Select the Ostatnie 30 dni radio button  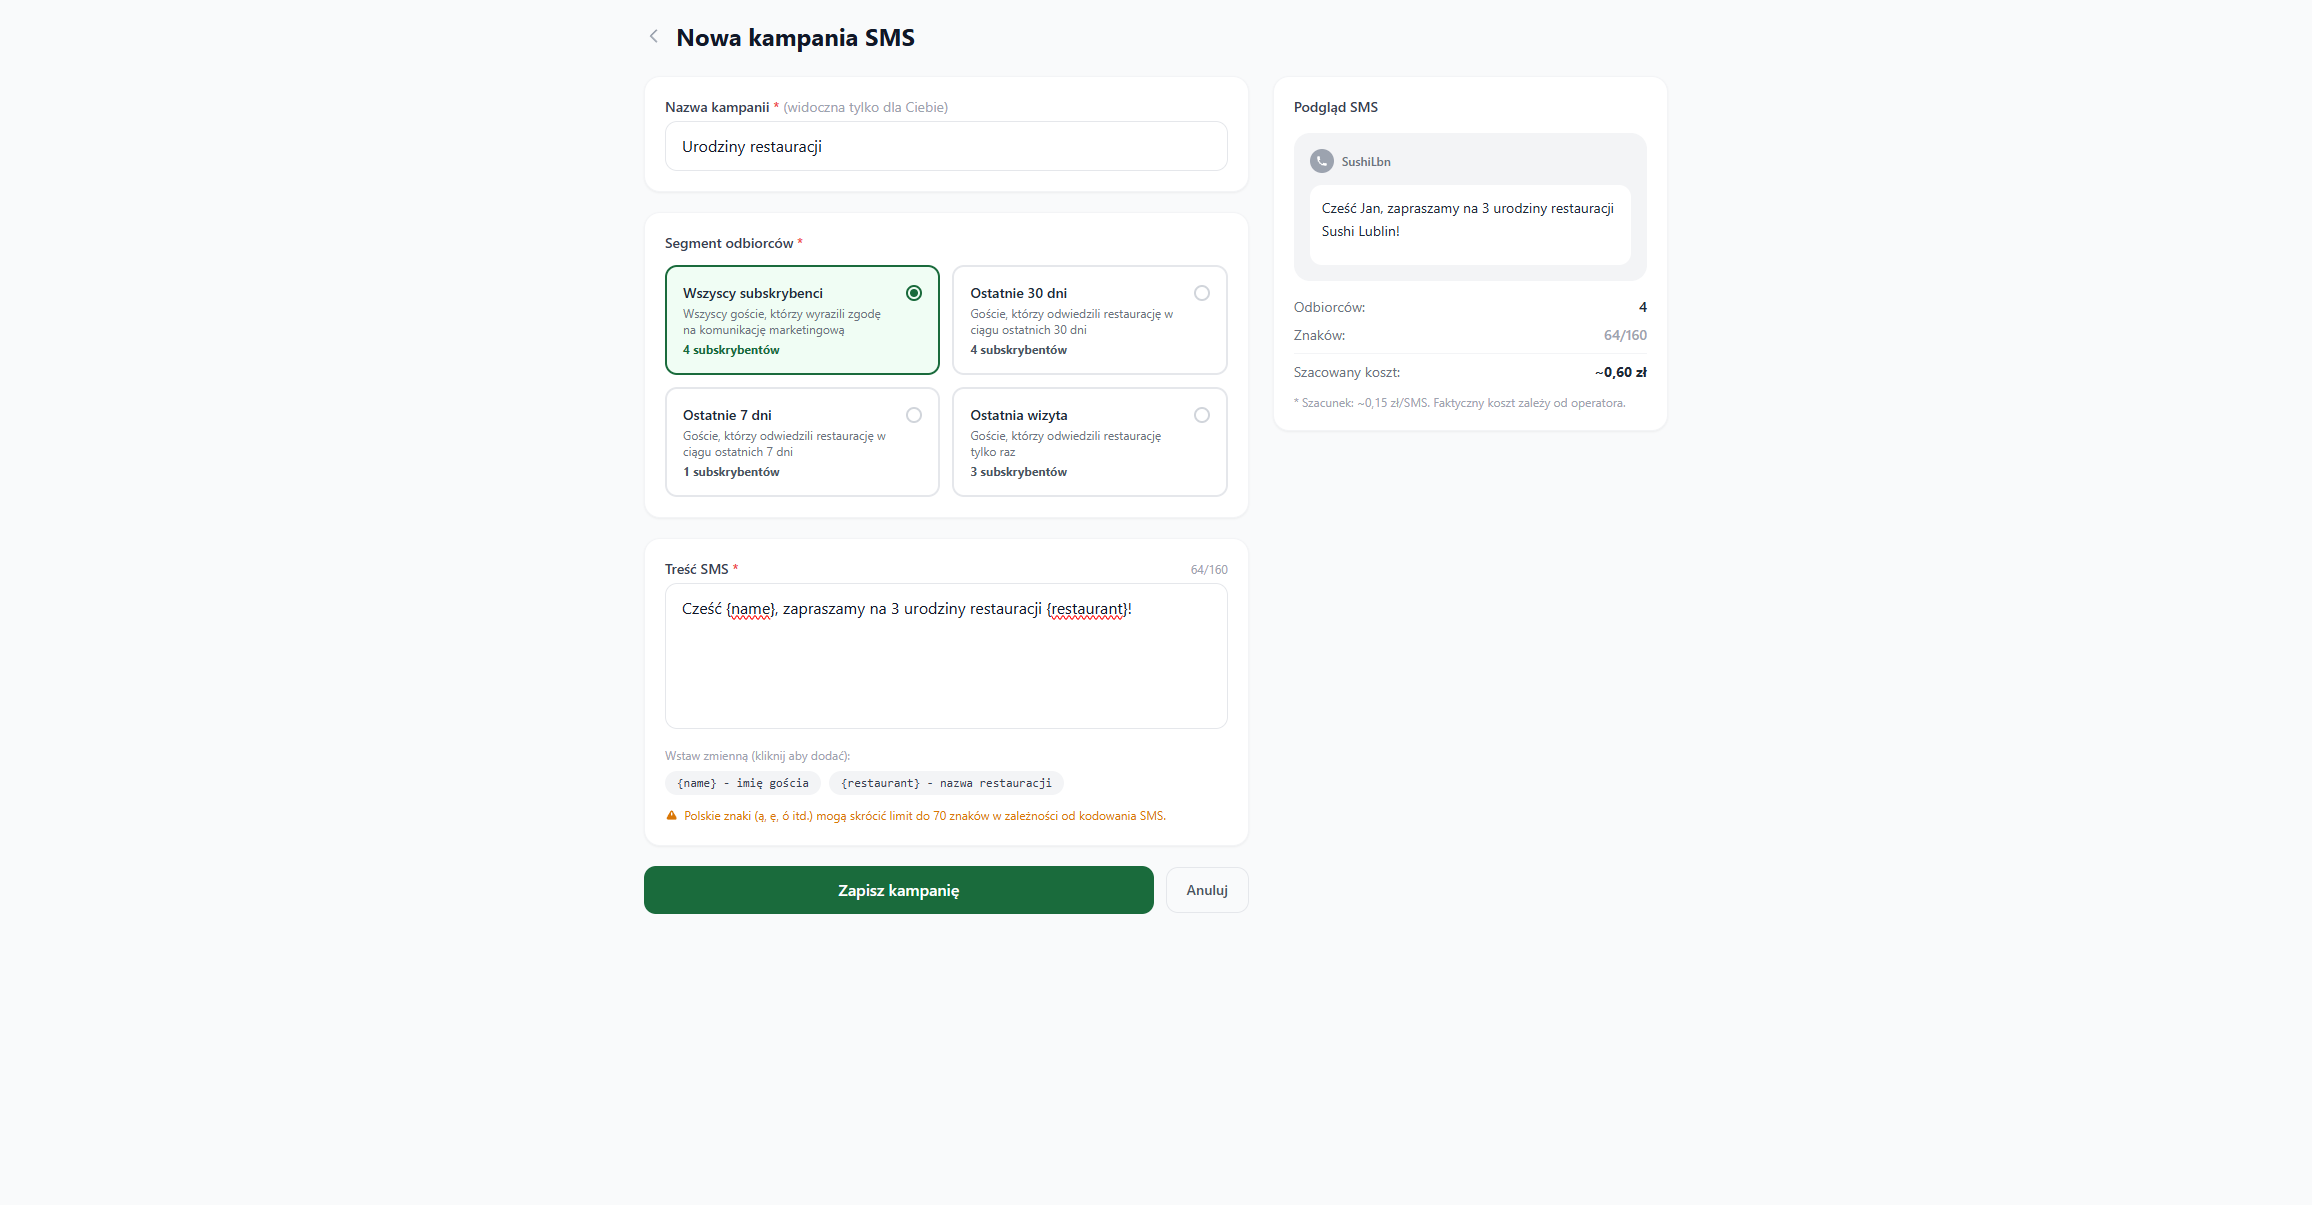click(x=1202, y=293)
